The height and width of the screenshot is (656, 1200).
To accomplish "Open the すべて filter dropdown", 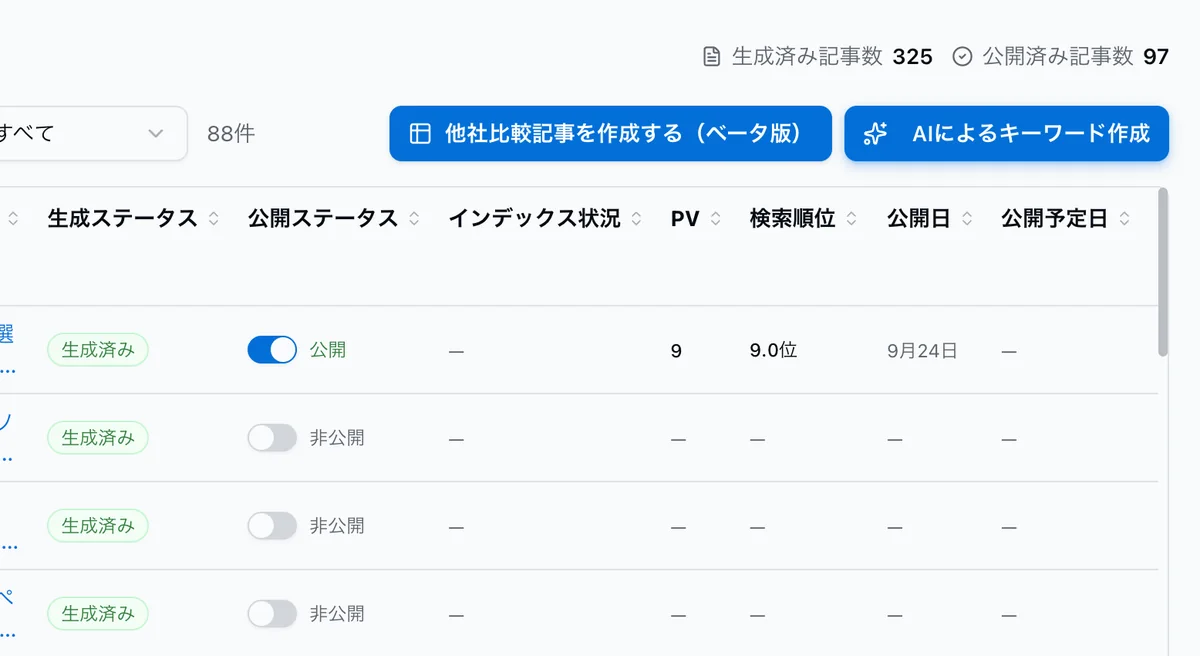I will pos(90,133).
